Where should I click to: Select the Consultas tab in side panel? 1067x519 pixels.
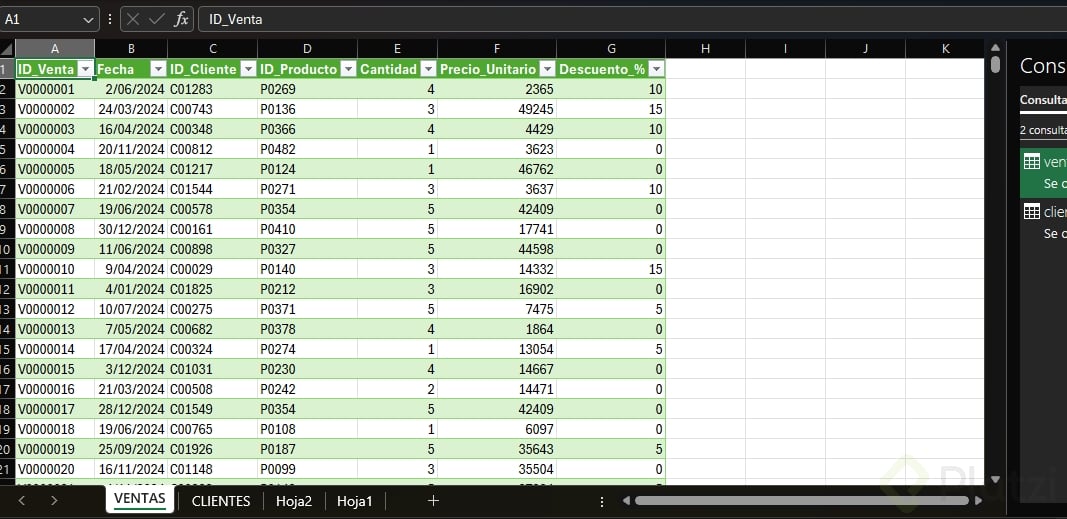point(1043,99)
